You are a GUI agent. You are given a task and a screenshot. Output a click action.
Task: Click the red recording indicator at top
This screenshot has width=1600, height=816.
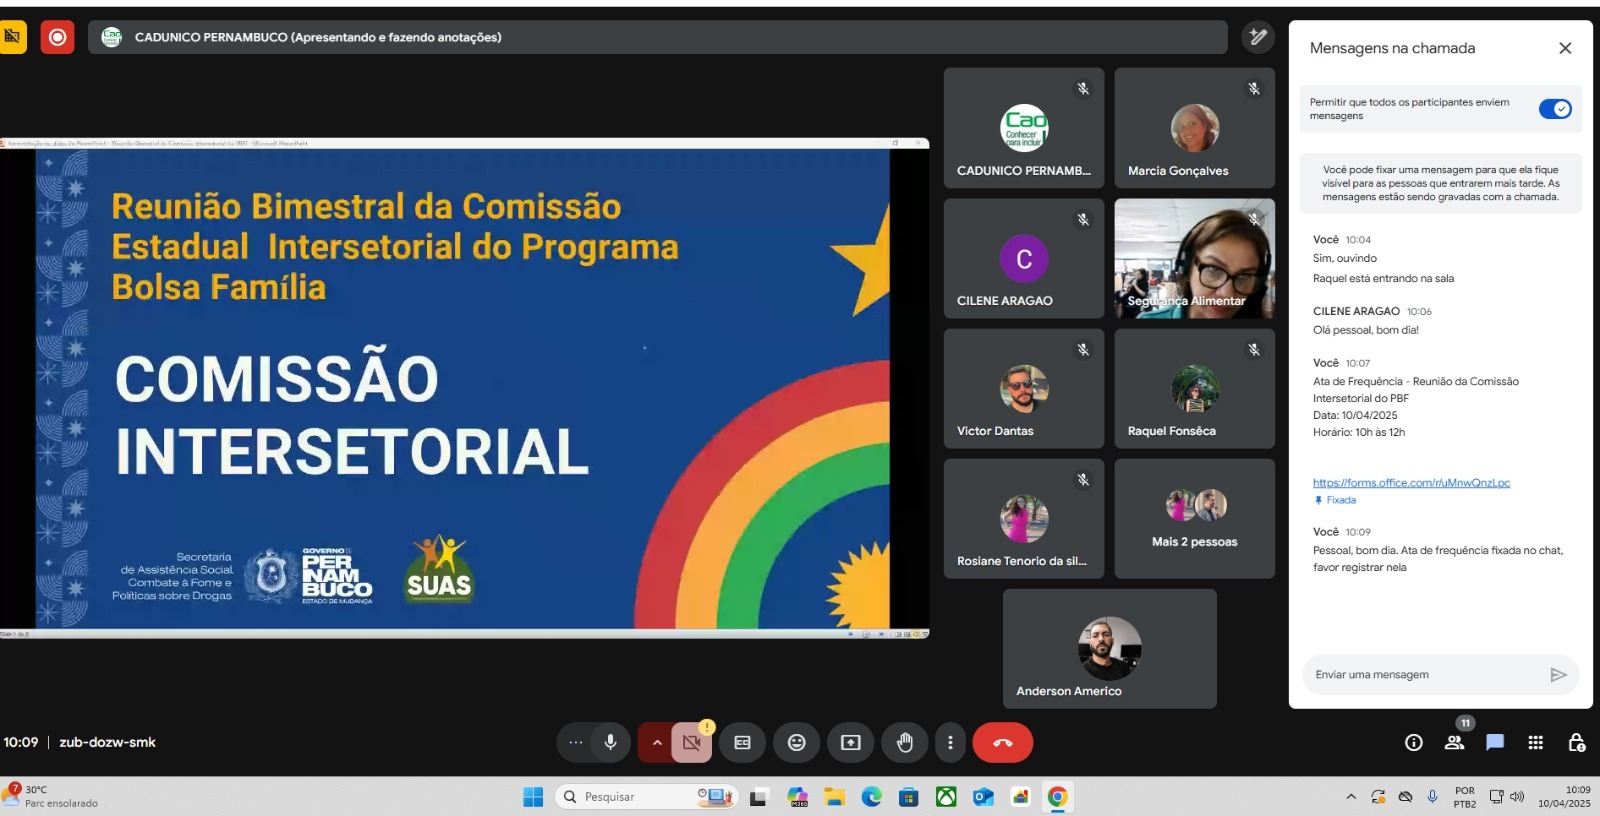(x=57, y=37)
